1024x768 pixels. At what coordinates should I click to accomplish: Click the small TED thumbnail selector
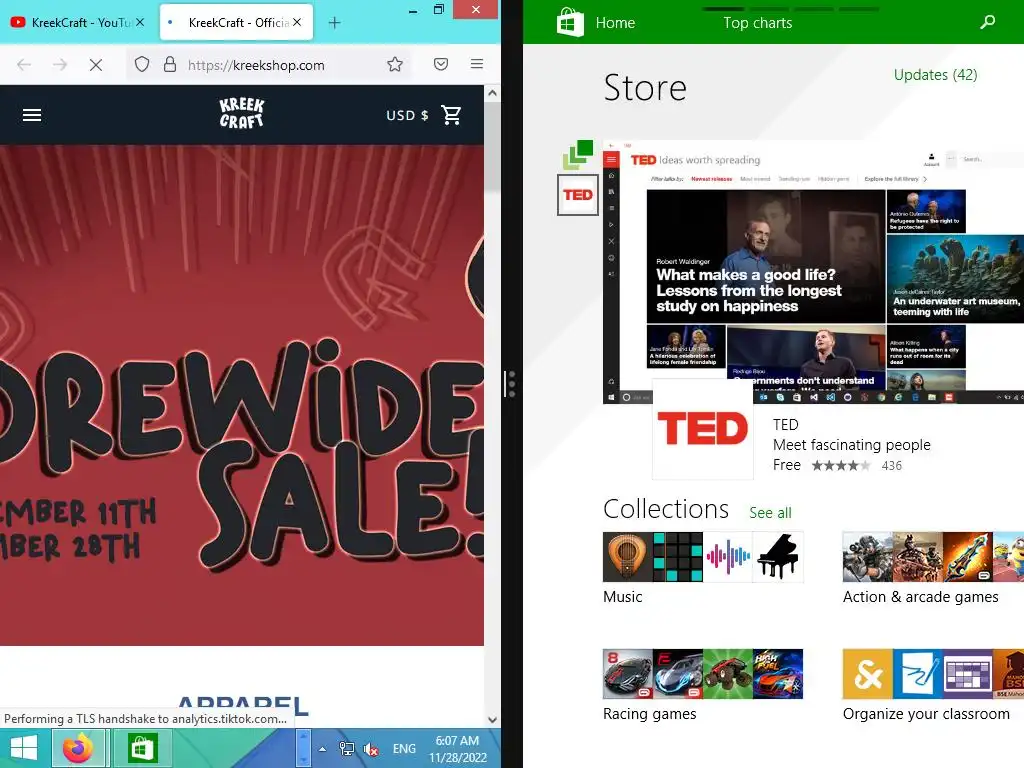click(578, 195)
